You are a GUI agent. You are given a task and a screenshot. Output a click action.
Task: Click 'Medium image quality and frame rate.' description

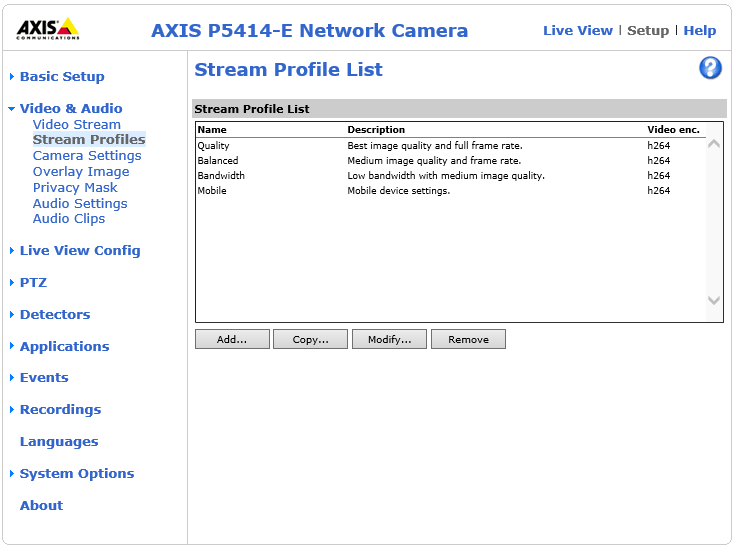434,161
